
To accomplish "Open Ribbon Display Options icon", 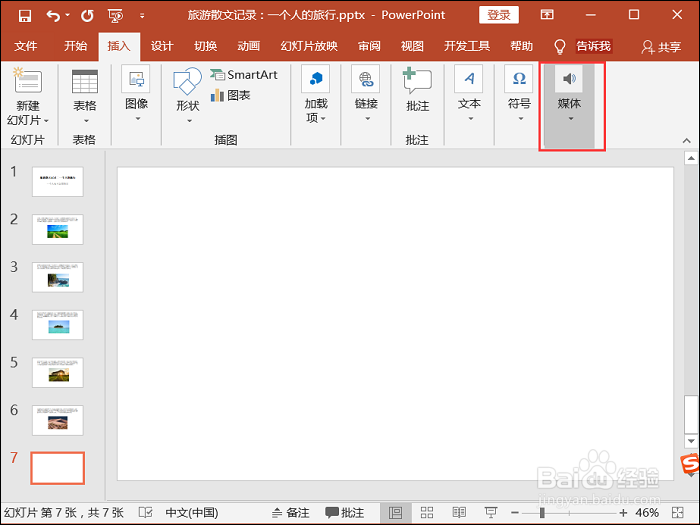I will click(547, 15).
